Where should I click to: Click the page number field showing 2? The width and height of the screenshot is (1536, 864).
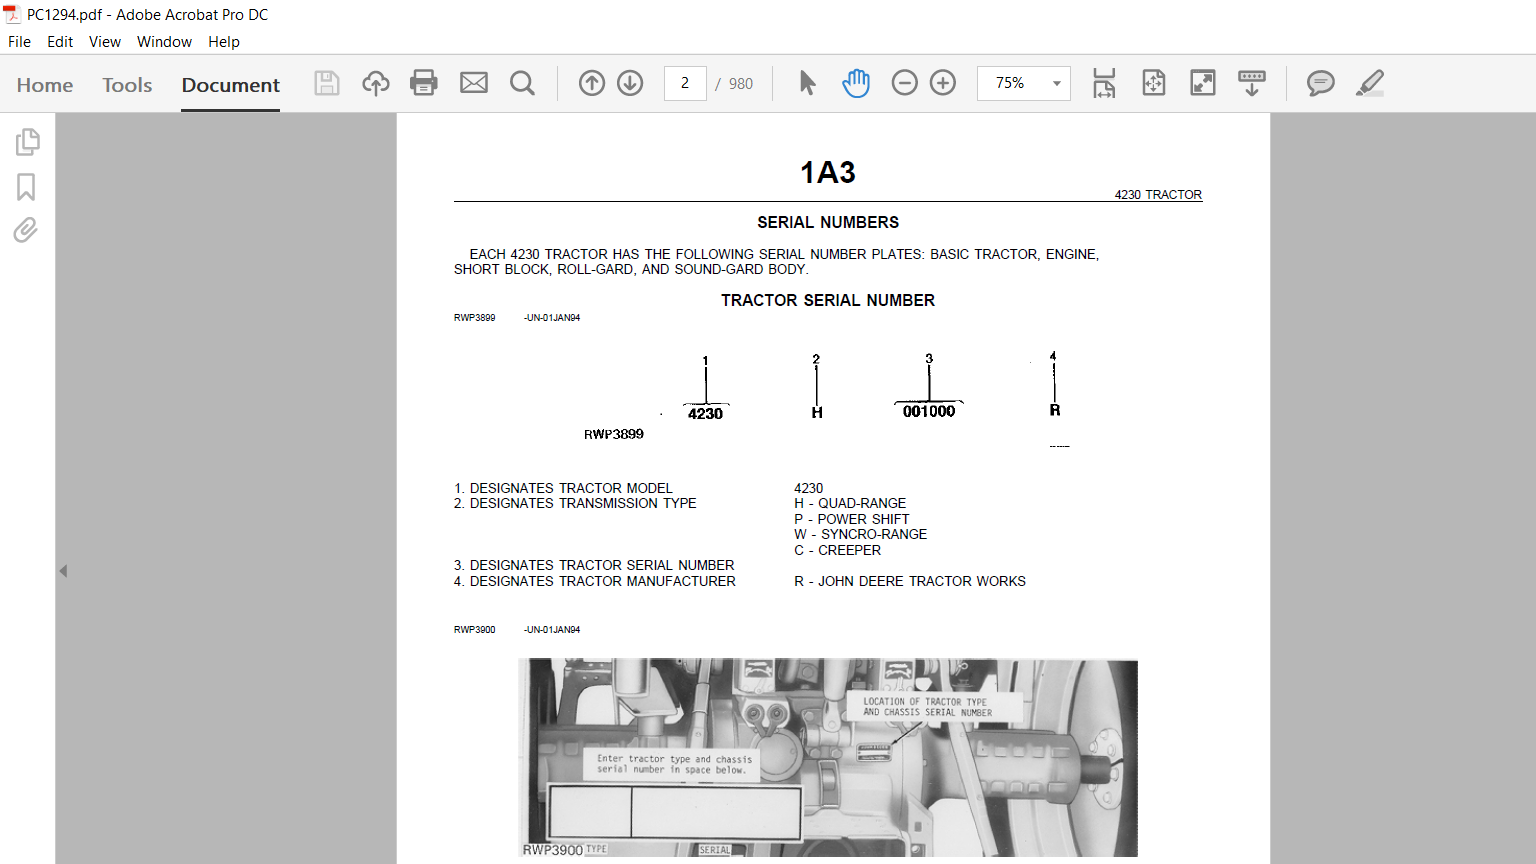click(685, 83)
